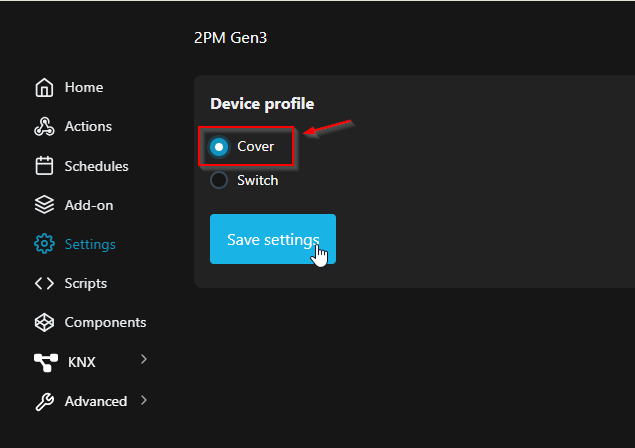This screenshot has height=448, width=635.
Task: Choose the Switch profile label text
Action: [257, 181]
